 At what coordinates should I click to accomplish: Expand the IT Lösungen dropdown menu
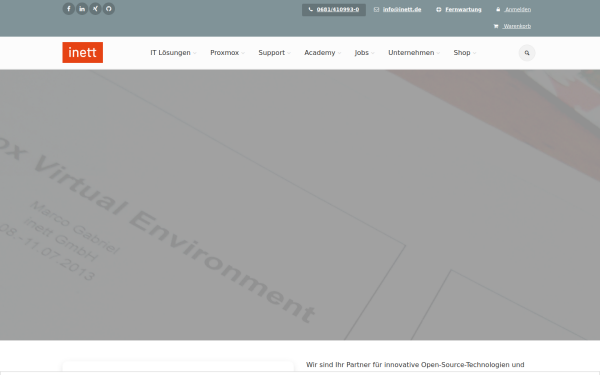click(173, 53)
